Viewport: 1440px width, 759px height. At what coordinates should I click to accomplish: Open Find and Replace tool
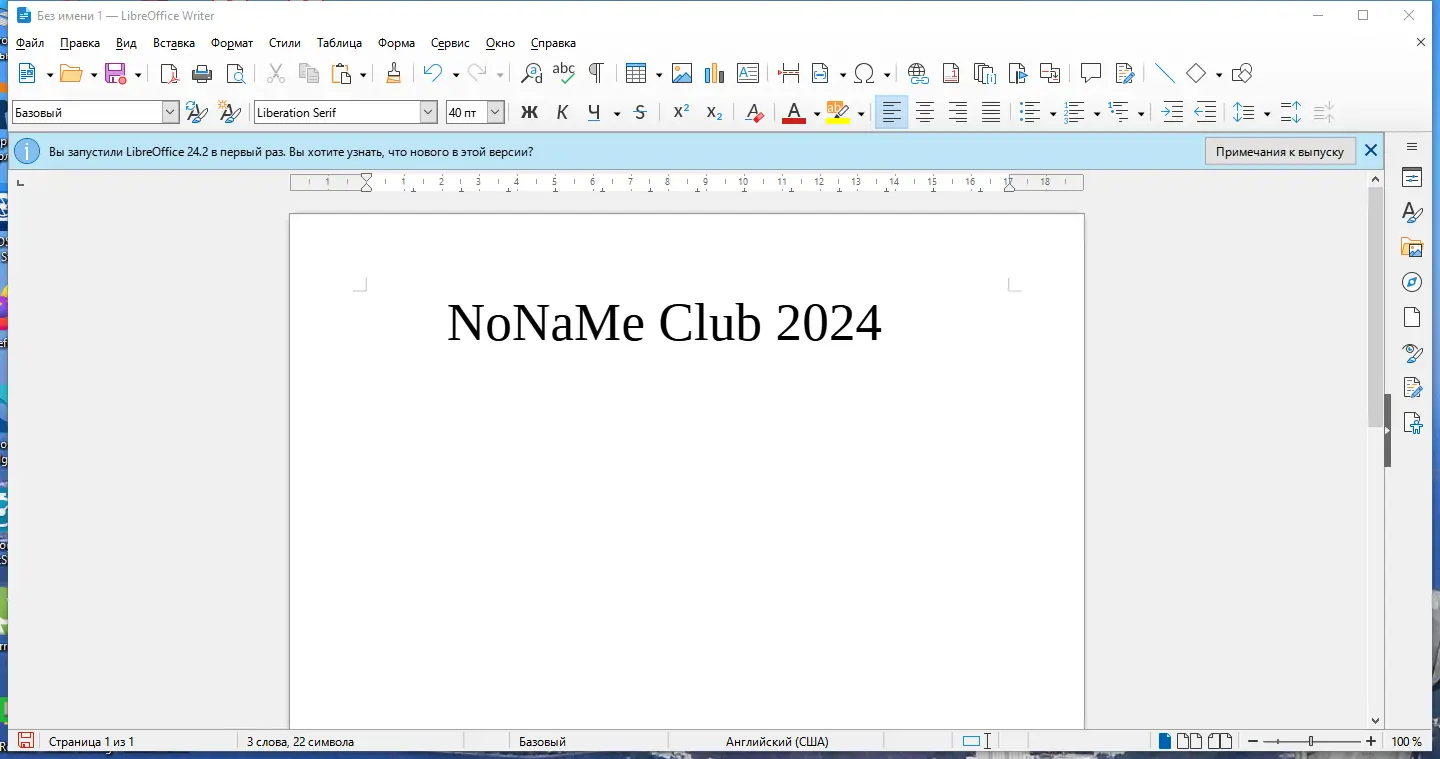tap(532, 73)
